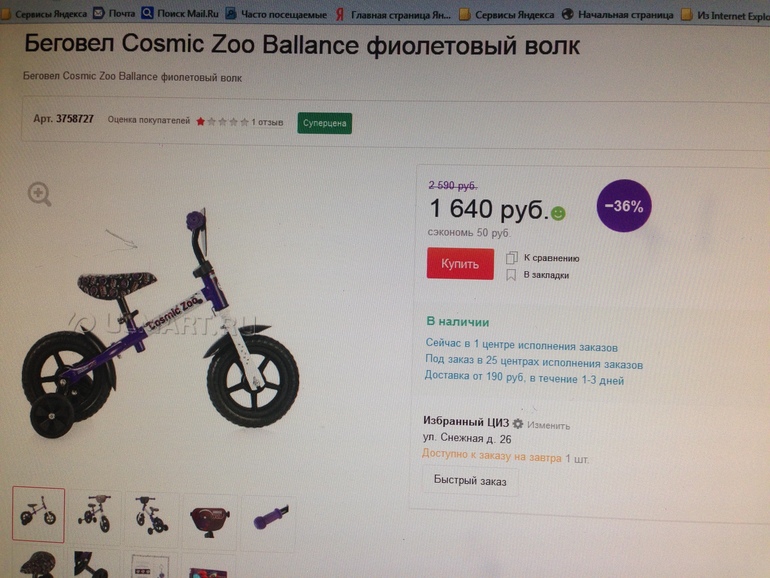Click the Изменить link for chosen center
The width and height of the screenshot is (770, 578).
(x=549, y=425)
